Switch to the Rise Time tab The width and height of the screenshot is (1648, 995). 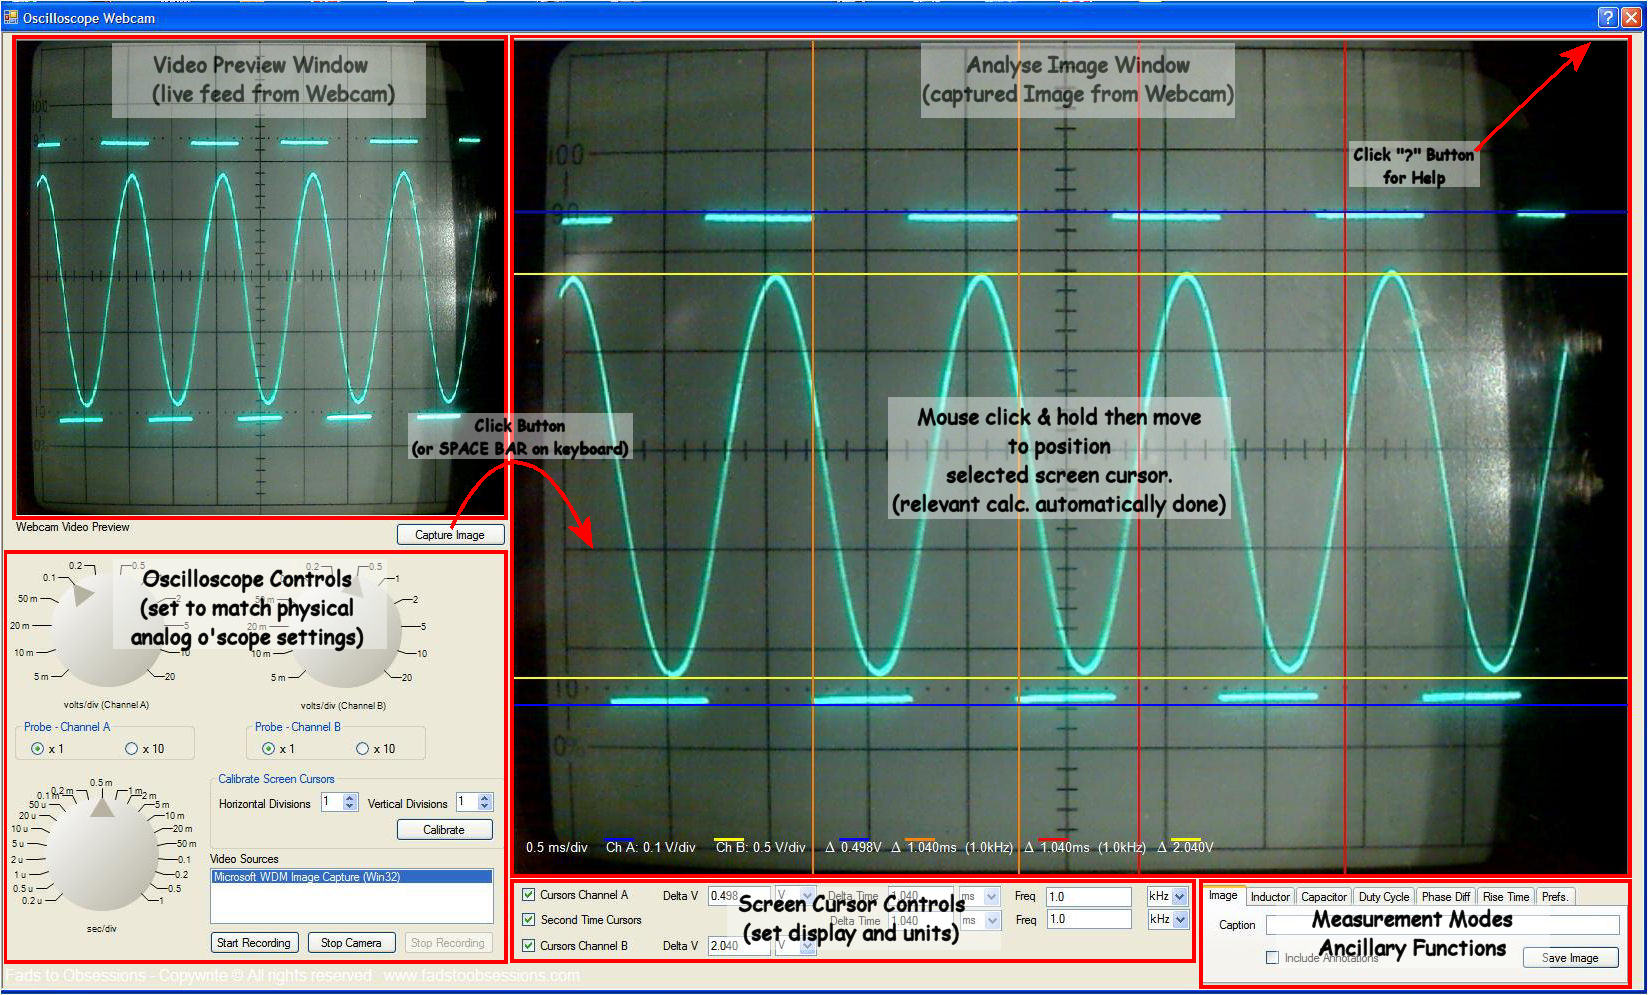(x=1506, y=897)
